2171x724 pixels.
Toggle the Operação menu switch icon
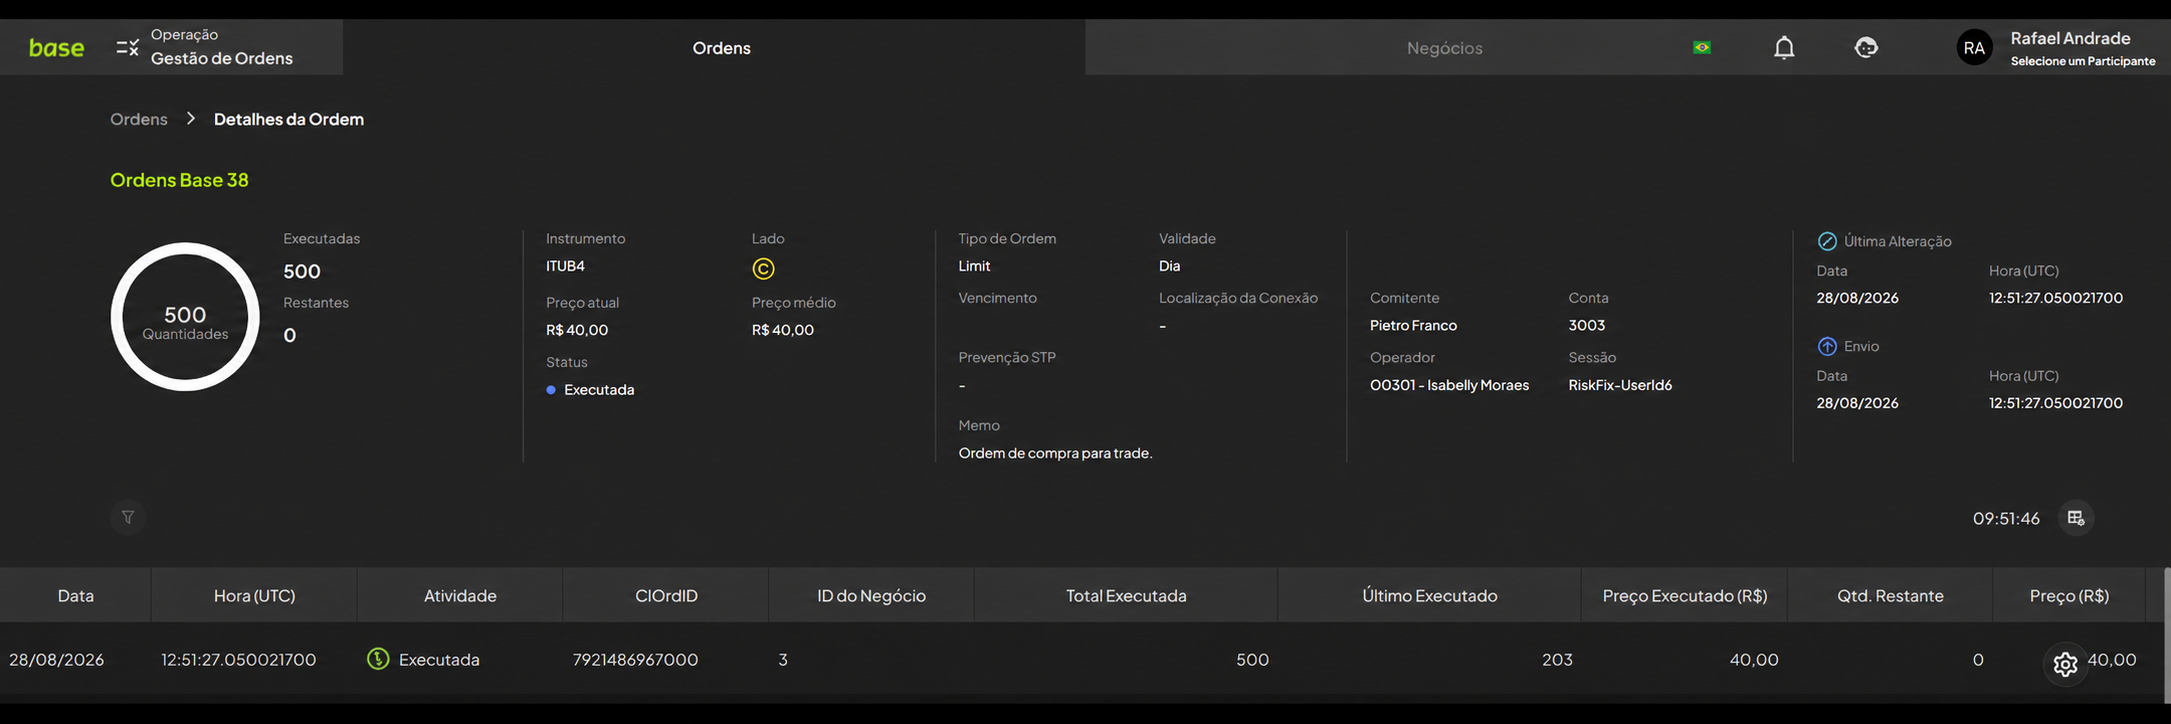(127, 47)
